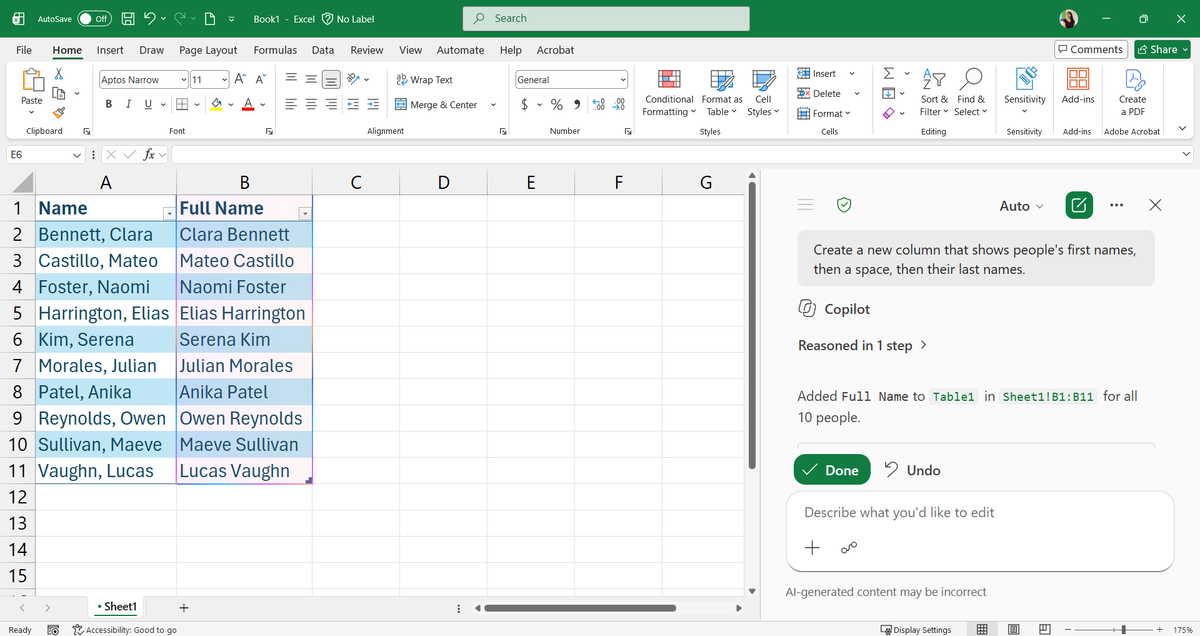
Task: Click the shield icon in Copilot pane
Action: pos(844,205)
